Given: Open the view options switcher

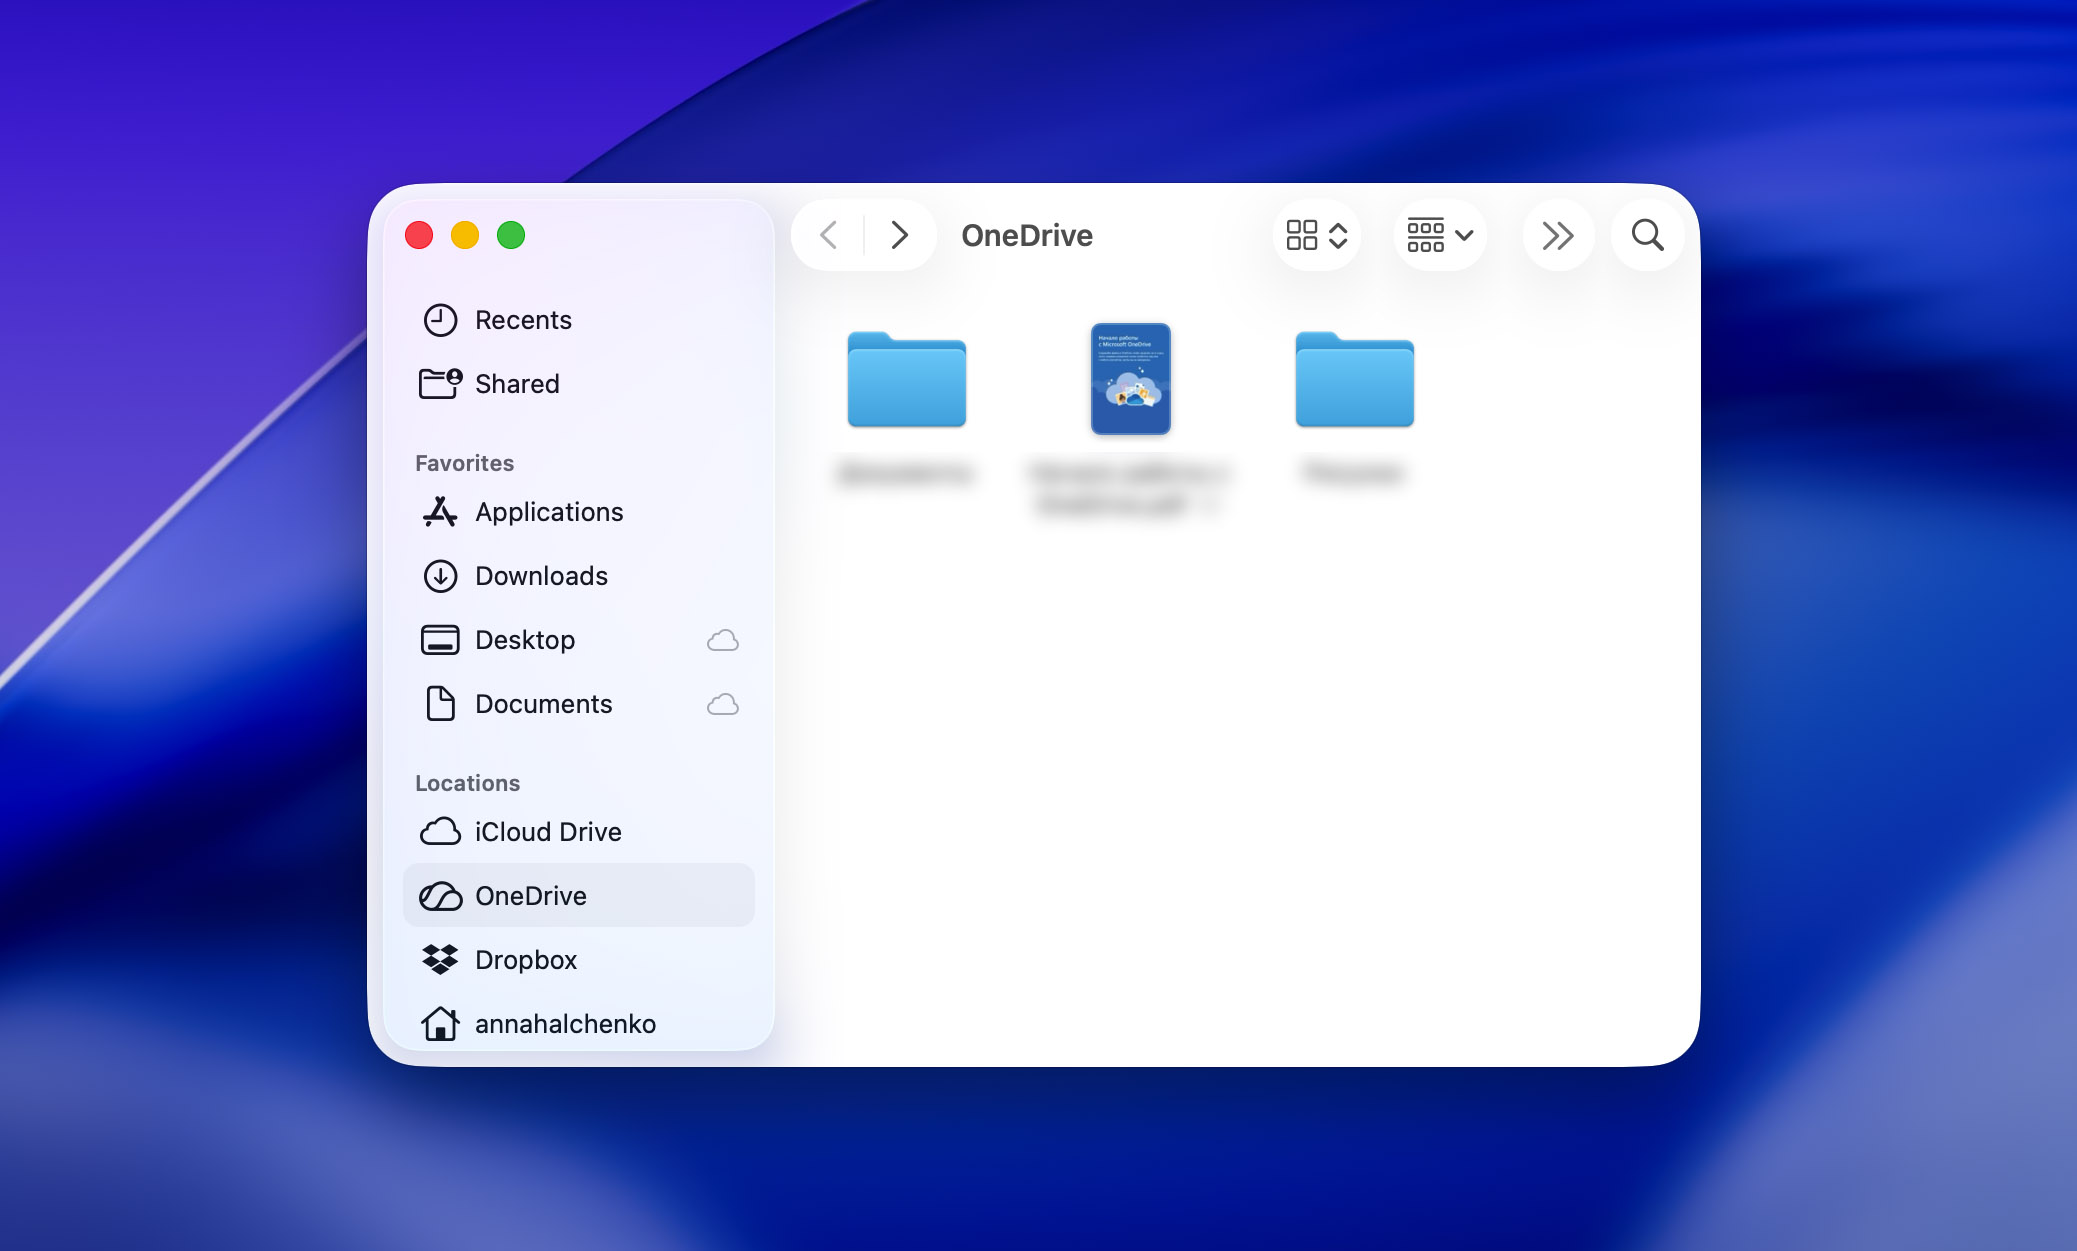Looking at the screenshot, I should pyautogui.click(x=1317, y=235).
